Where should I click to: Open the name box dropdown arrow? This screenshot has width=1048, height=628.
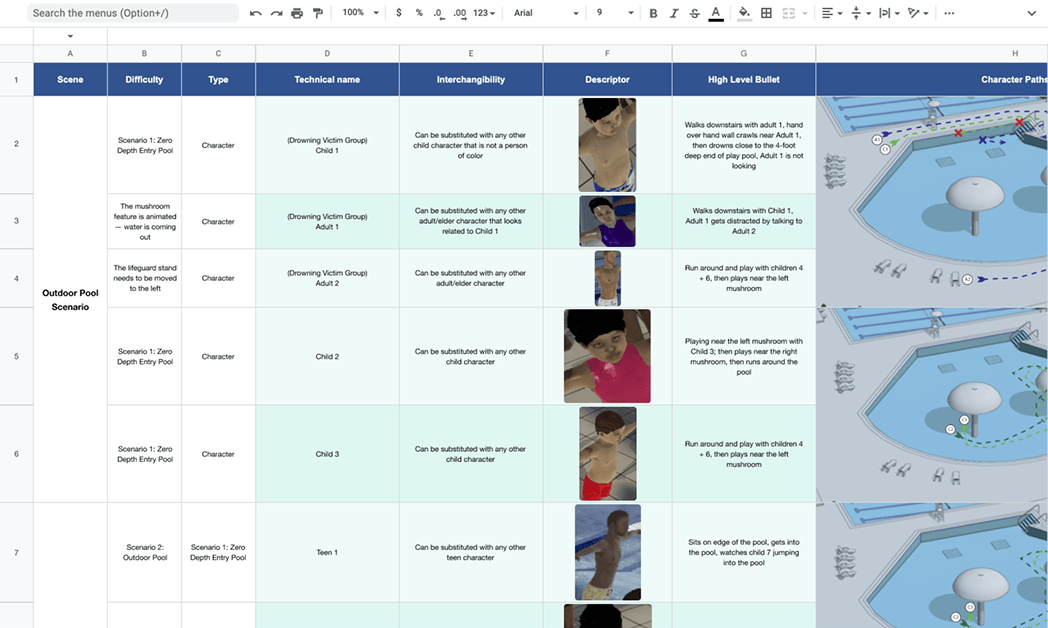[x=70, y=36]
